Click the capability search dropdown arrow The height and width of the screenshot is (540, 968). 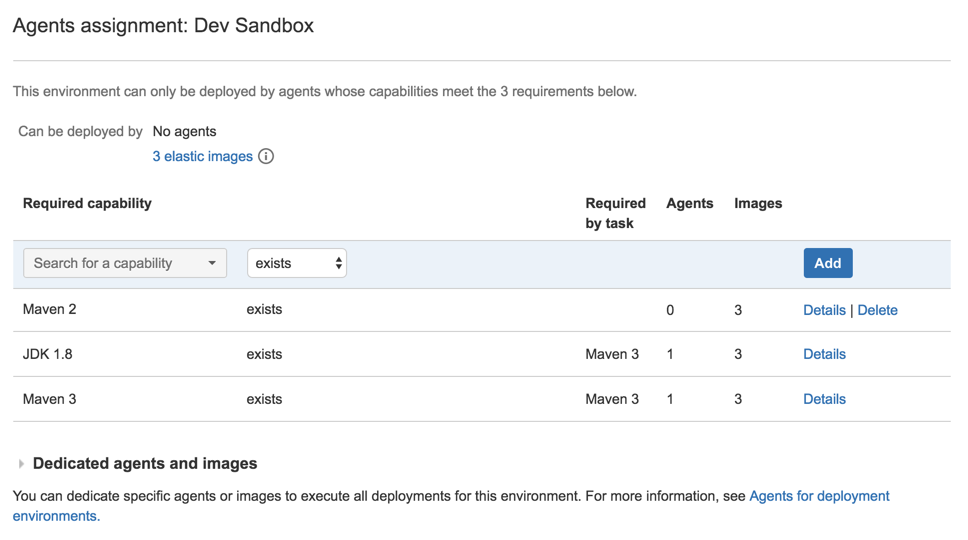[212, 263]
